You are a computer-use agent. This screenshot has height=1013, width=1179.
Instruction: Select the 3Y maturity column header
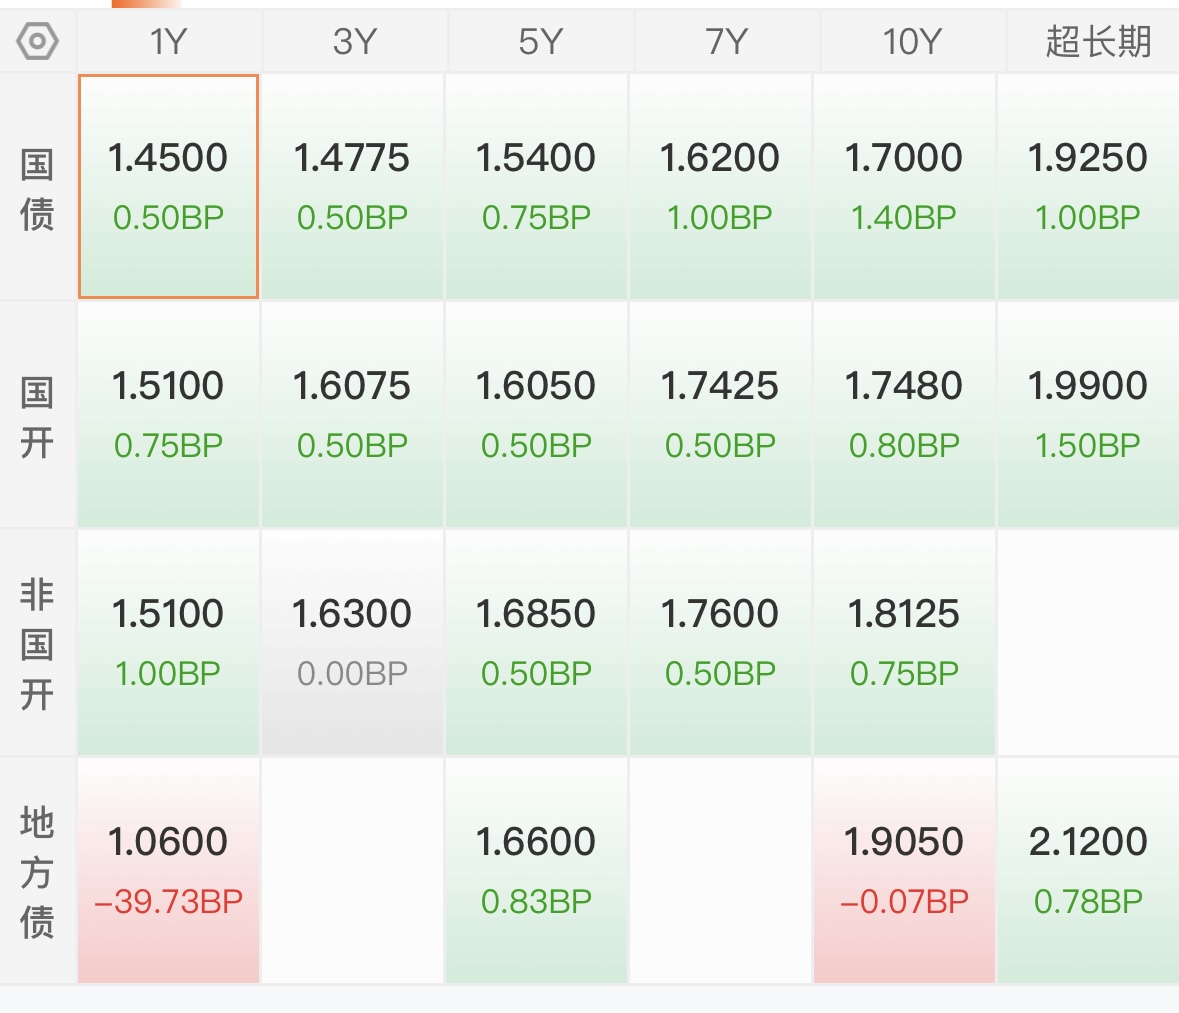354,42
